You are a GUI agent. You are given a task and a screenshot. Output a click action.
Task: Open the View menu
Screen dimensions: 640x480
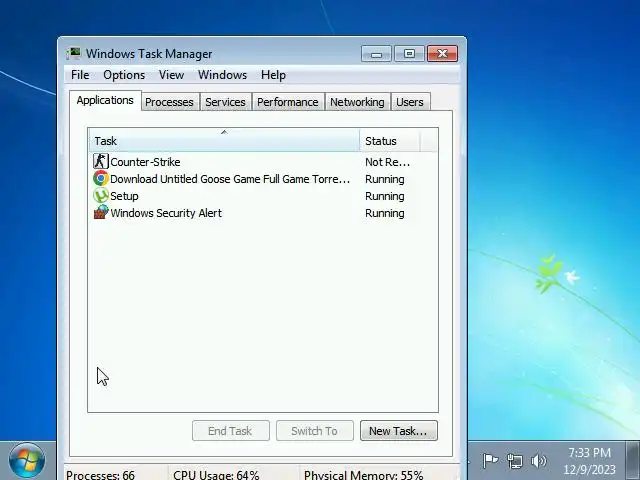pyautogui.click(x=171, y=75)
